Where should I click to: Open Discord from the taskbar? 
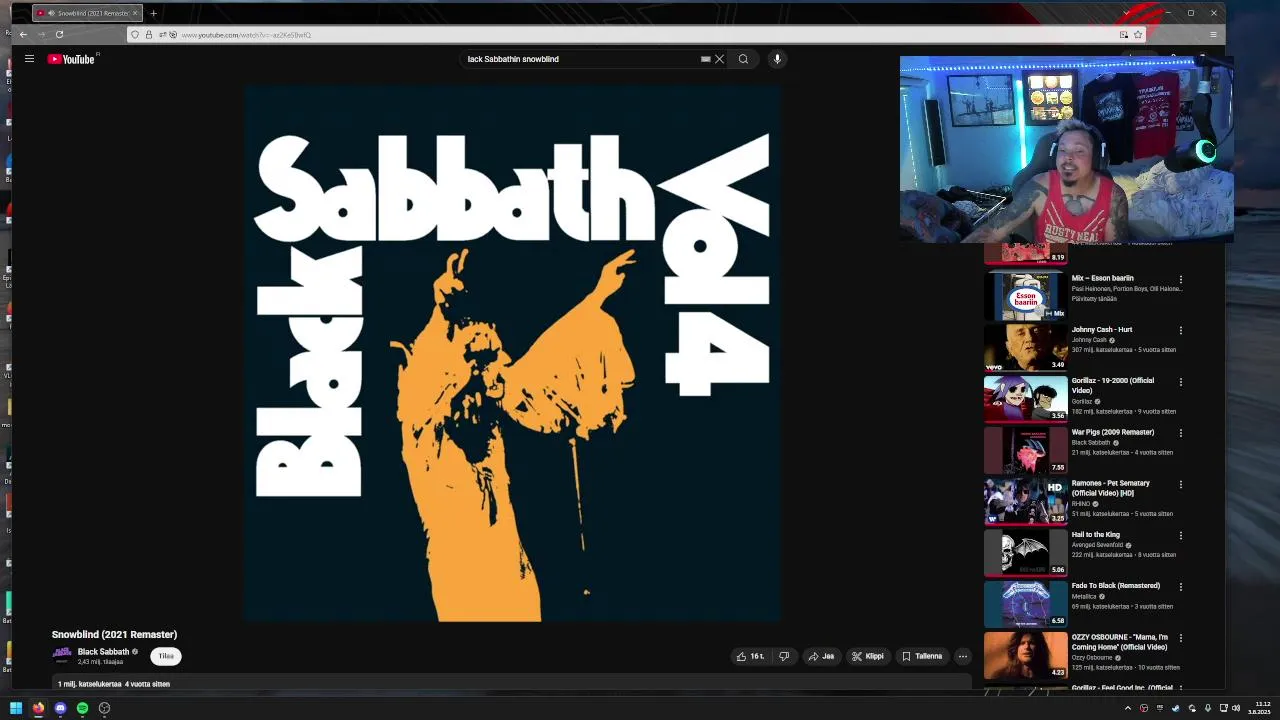[60, 708]
